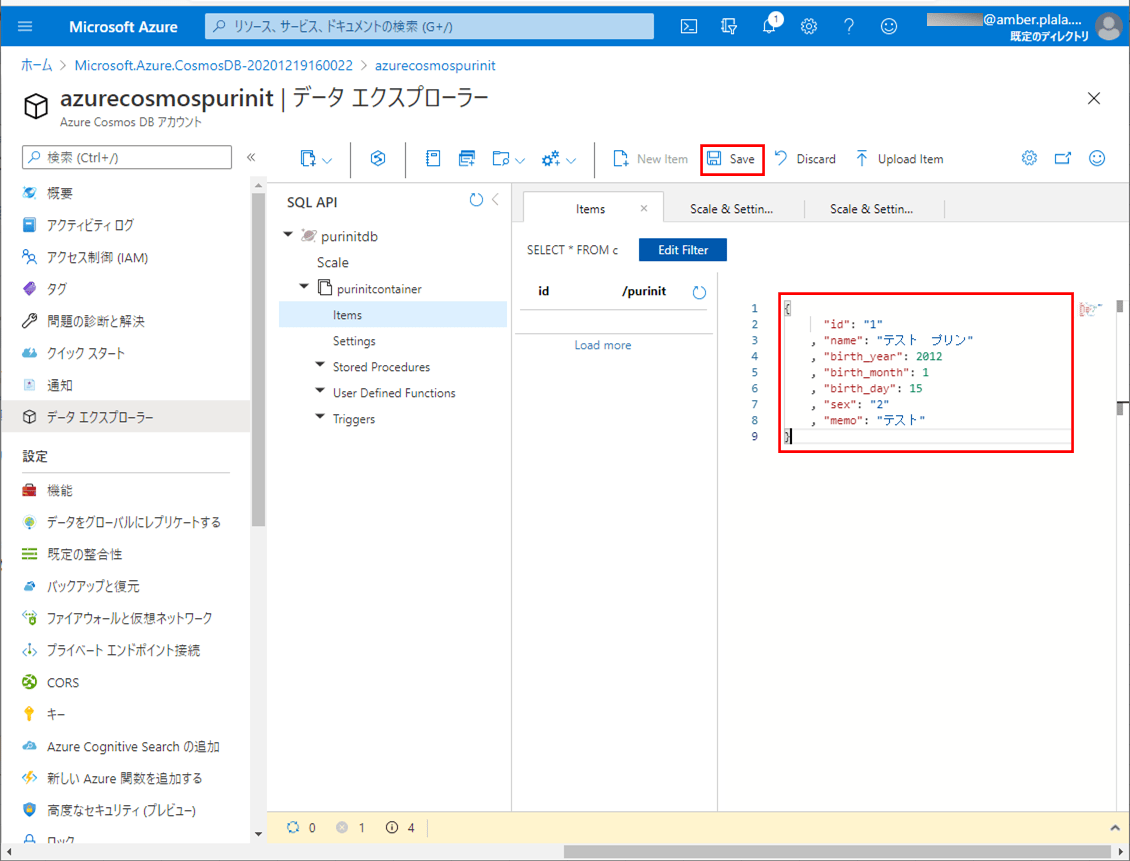The height and width of the screenshot is (861, 1130).
Task: Open New Container dropdown arrow
Action: [x=327, y=160]
